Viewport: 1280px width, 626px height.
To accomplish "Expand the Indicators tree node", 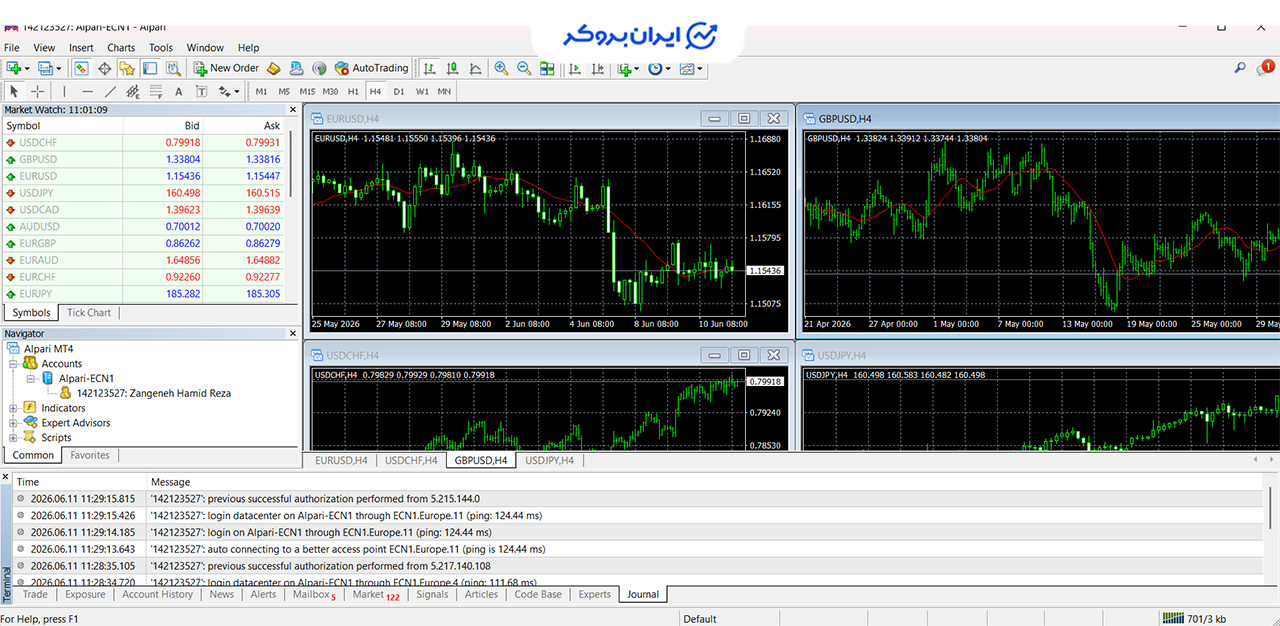I will coord(13,408).
